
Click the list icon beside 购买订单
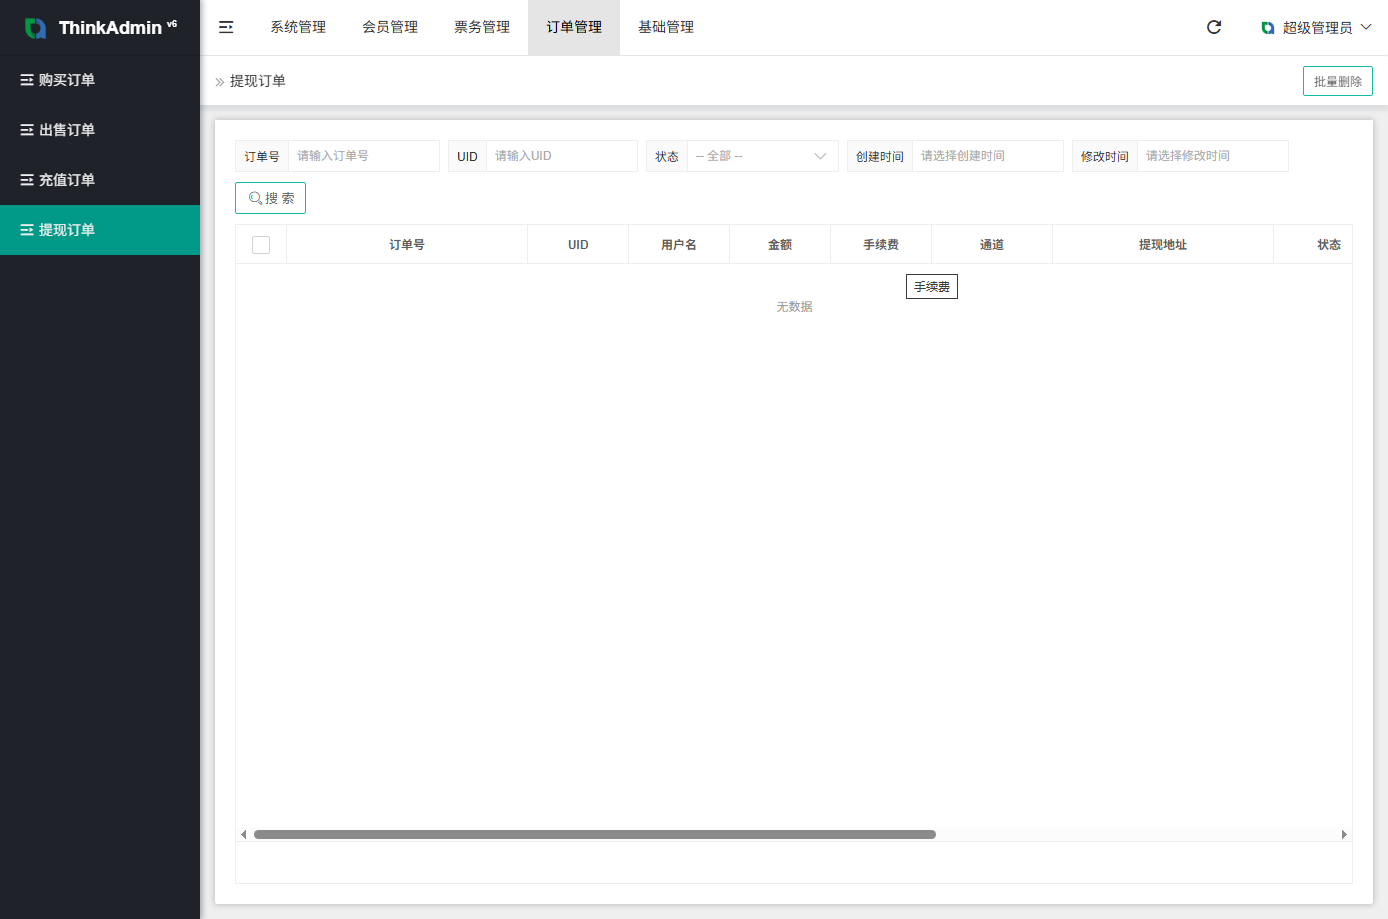27,80
